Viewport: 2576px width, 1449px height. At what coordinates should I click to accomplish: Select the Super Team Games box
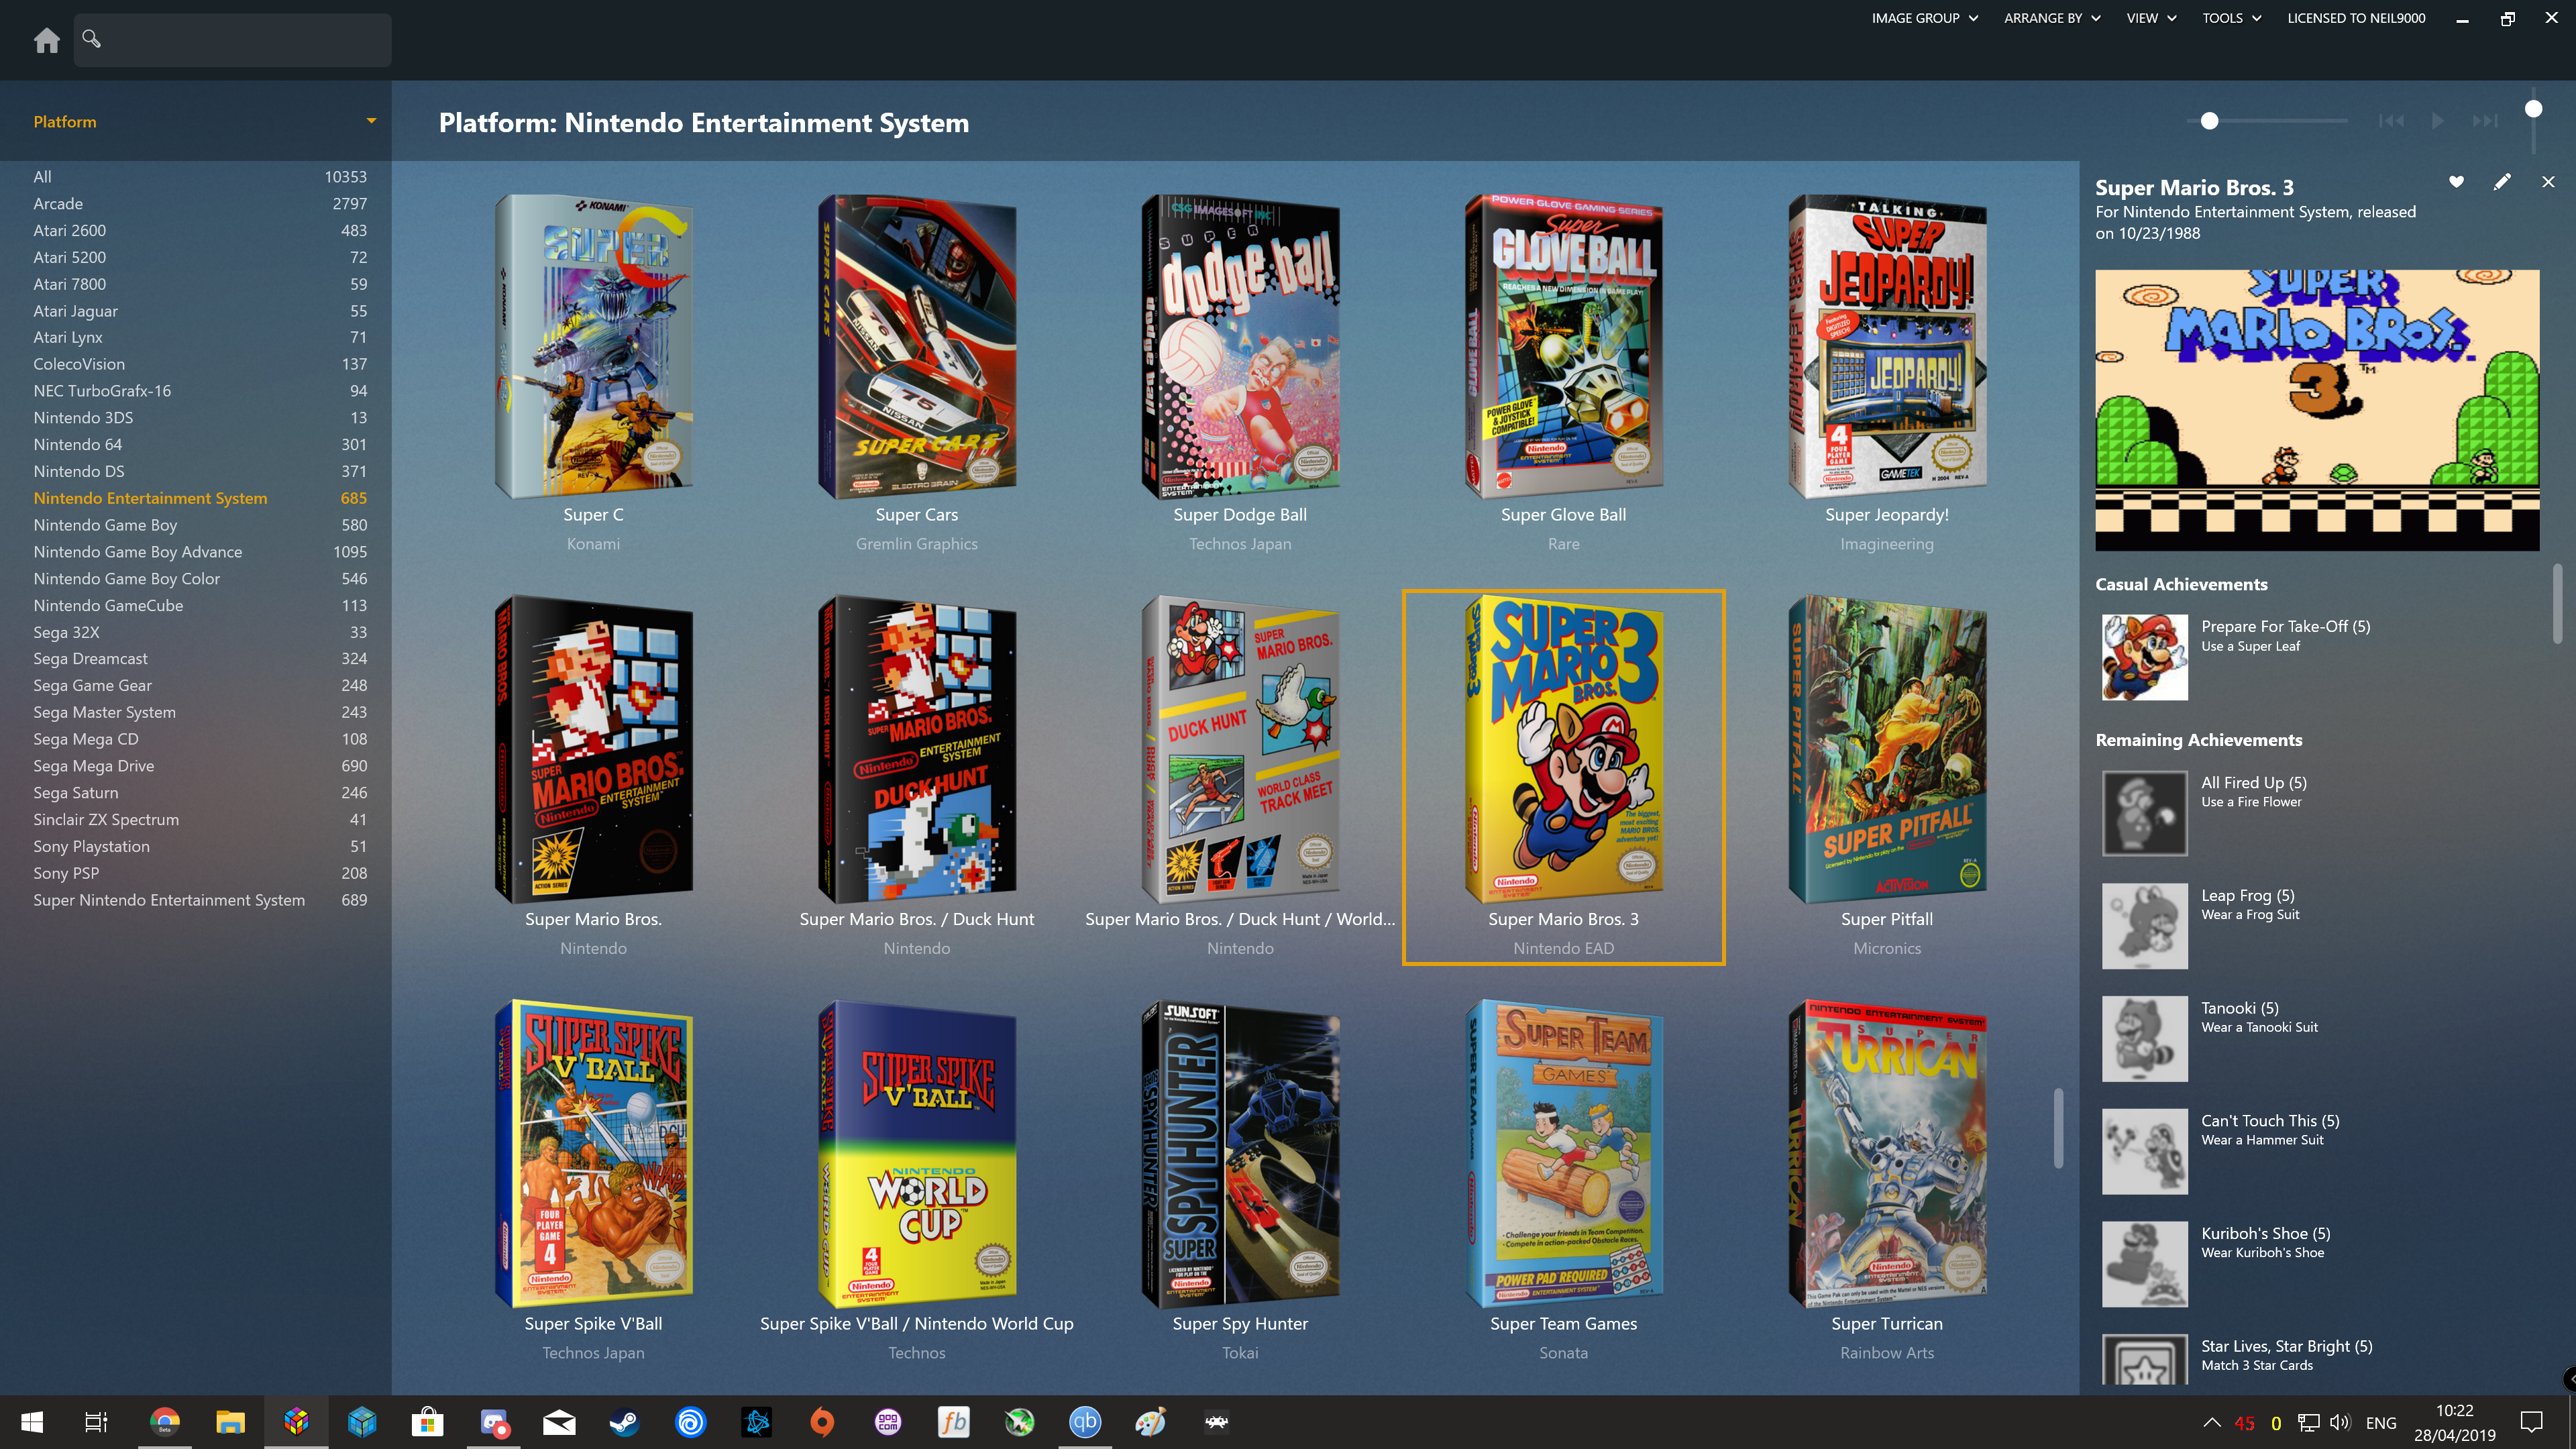1563,1153
